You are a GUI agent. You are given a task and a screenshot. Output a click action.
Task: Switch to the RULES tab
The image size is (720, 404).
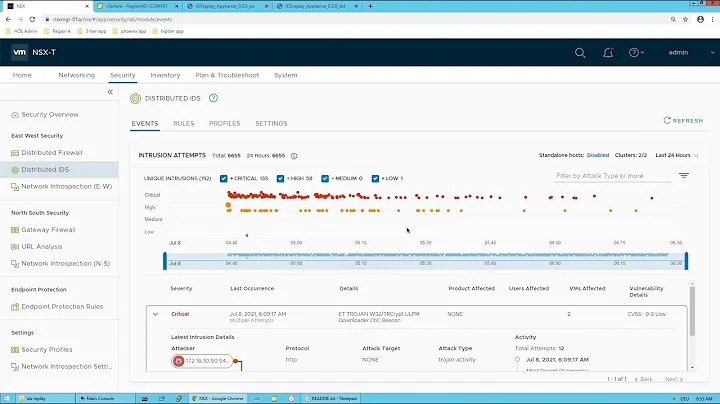(184, 123)
